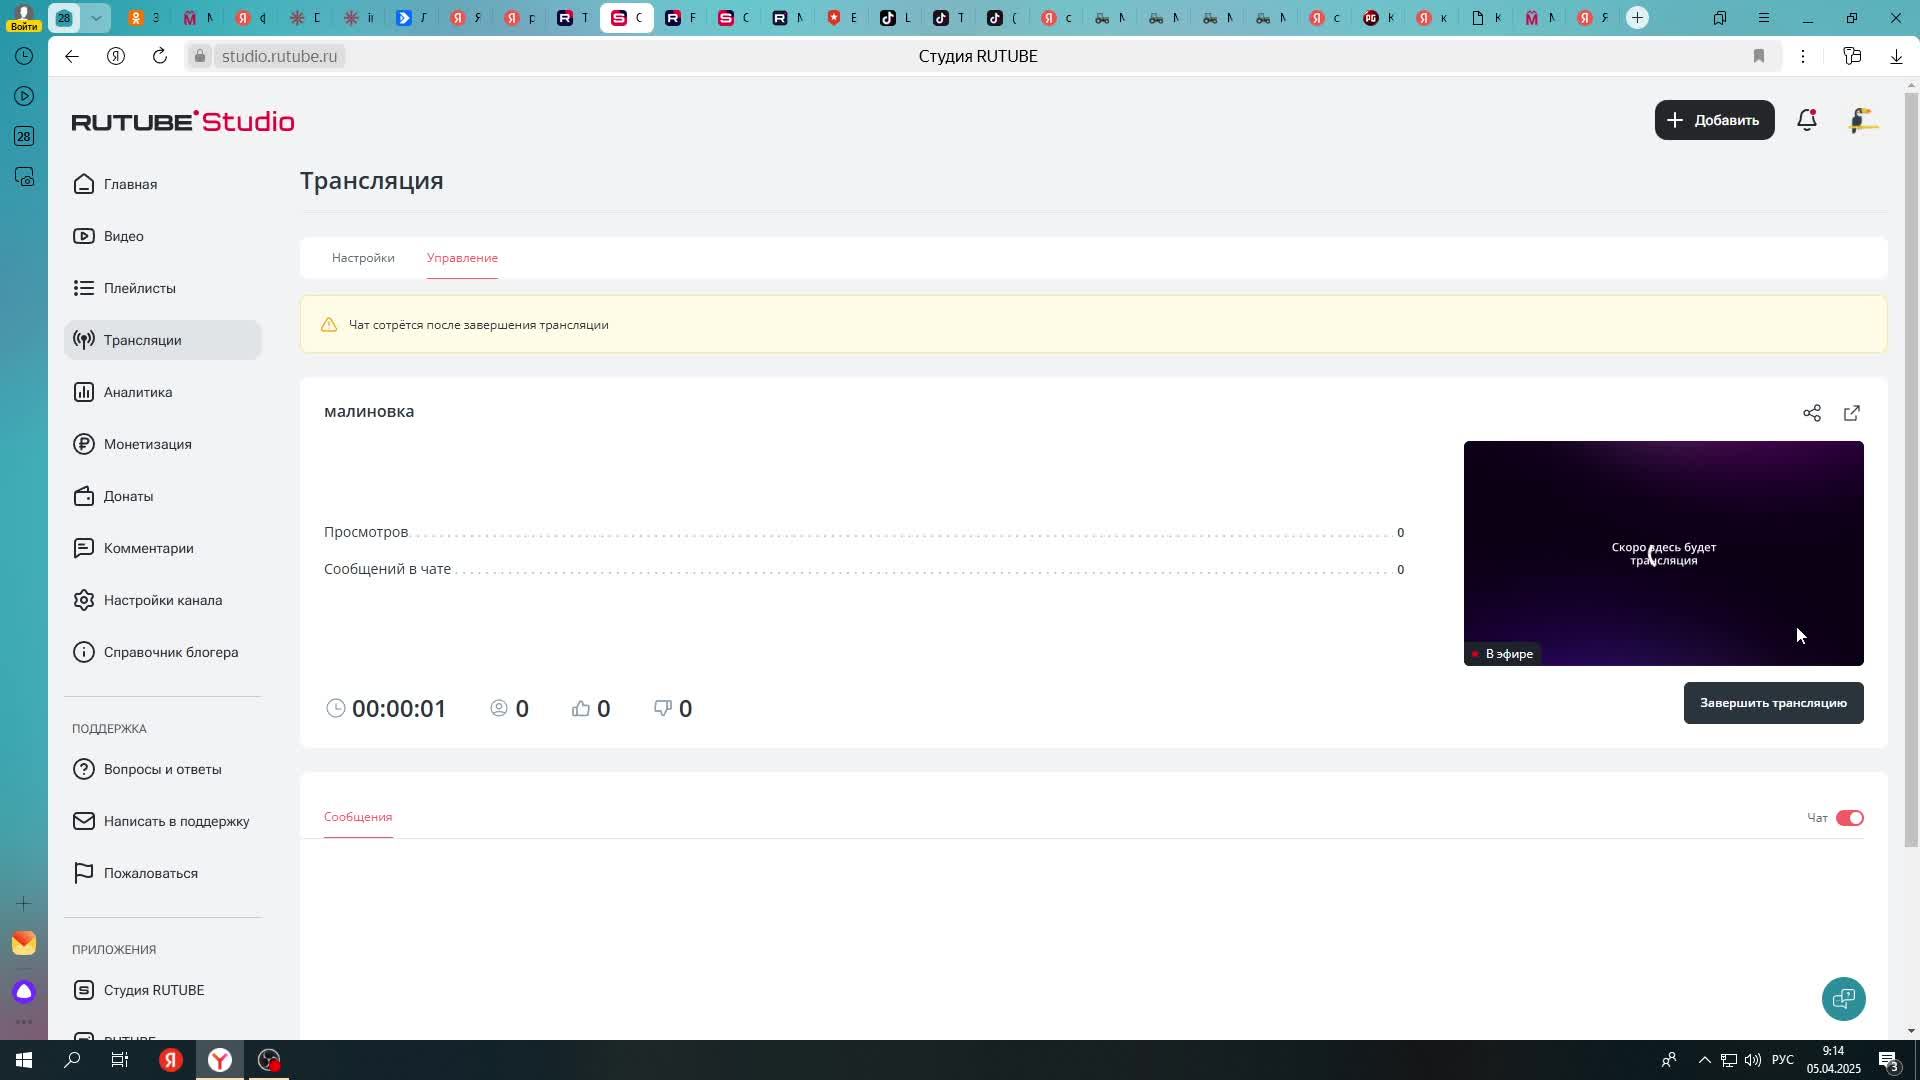Click the broadcast preview thumbnail

(1662, 552)
